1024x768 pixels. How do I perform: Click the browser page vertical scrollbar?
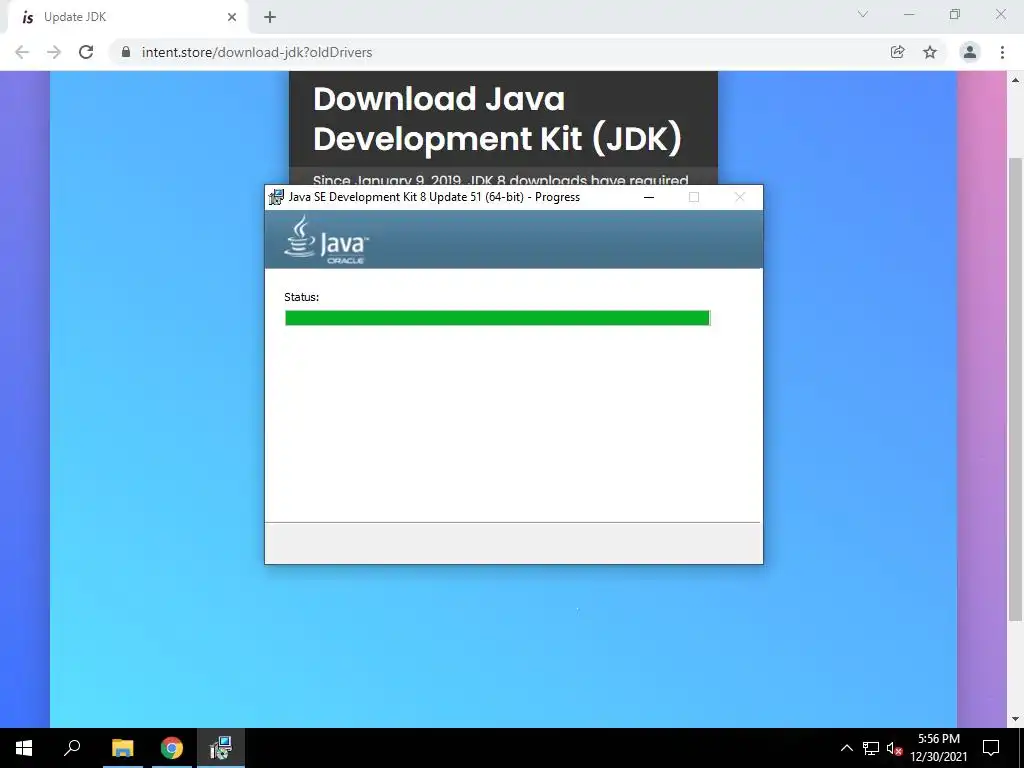click(1015, 389)
